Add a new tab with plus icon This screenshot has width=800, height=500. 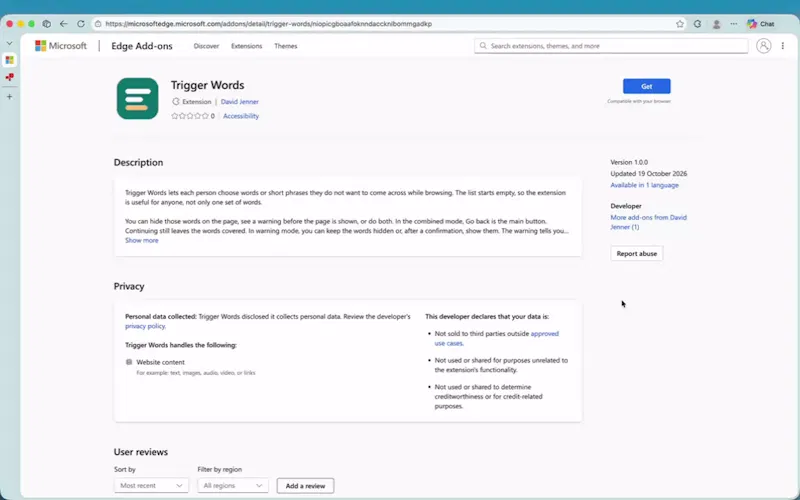(x=9, y=96)
